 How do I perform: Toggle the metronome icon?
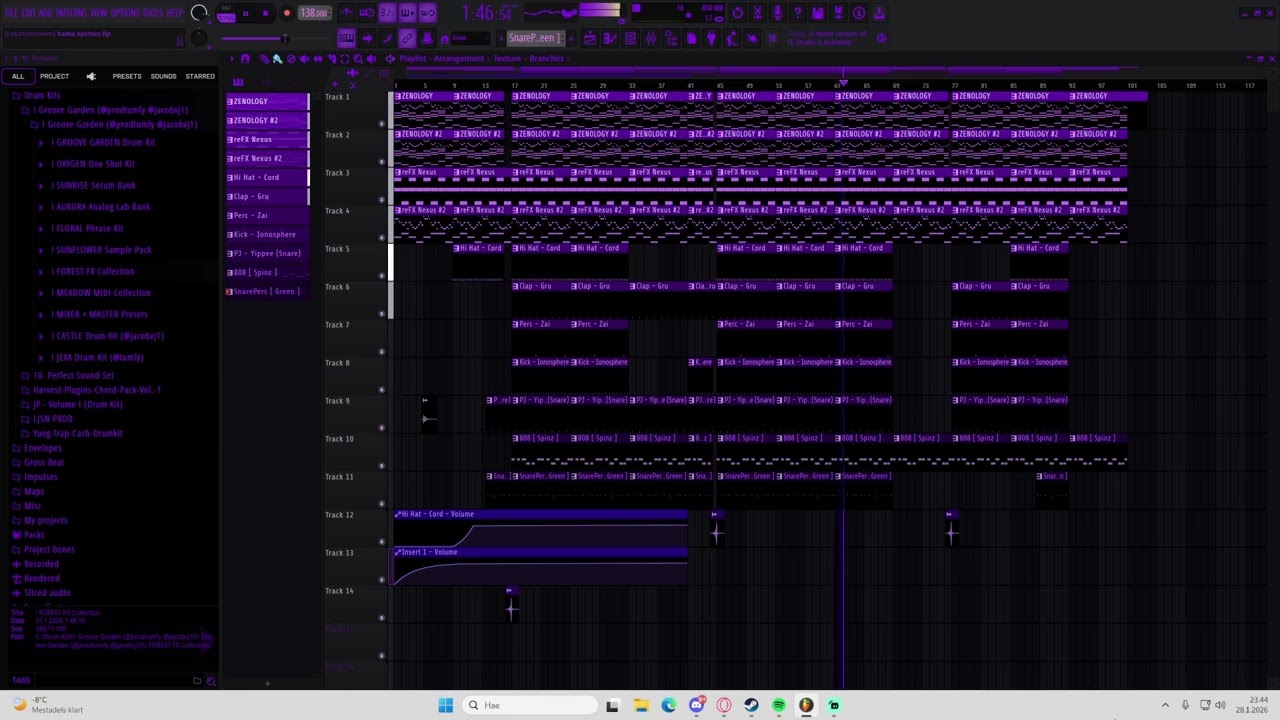coord(346,13)
